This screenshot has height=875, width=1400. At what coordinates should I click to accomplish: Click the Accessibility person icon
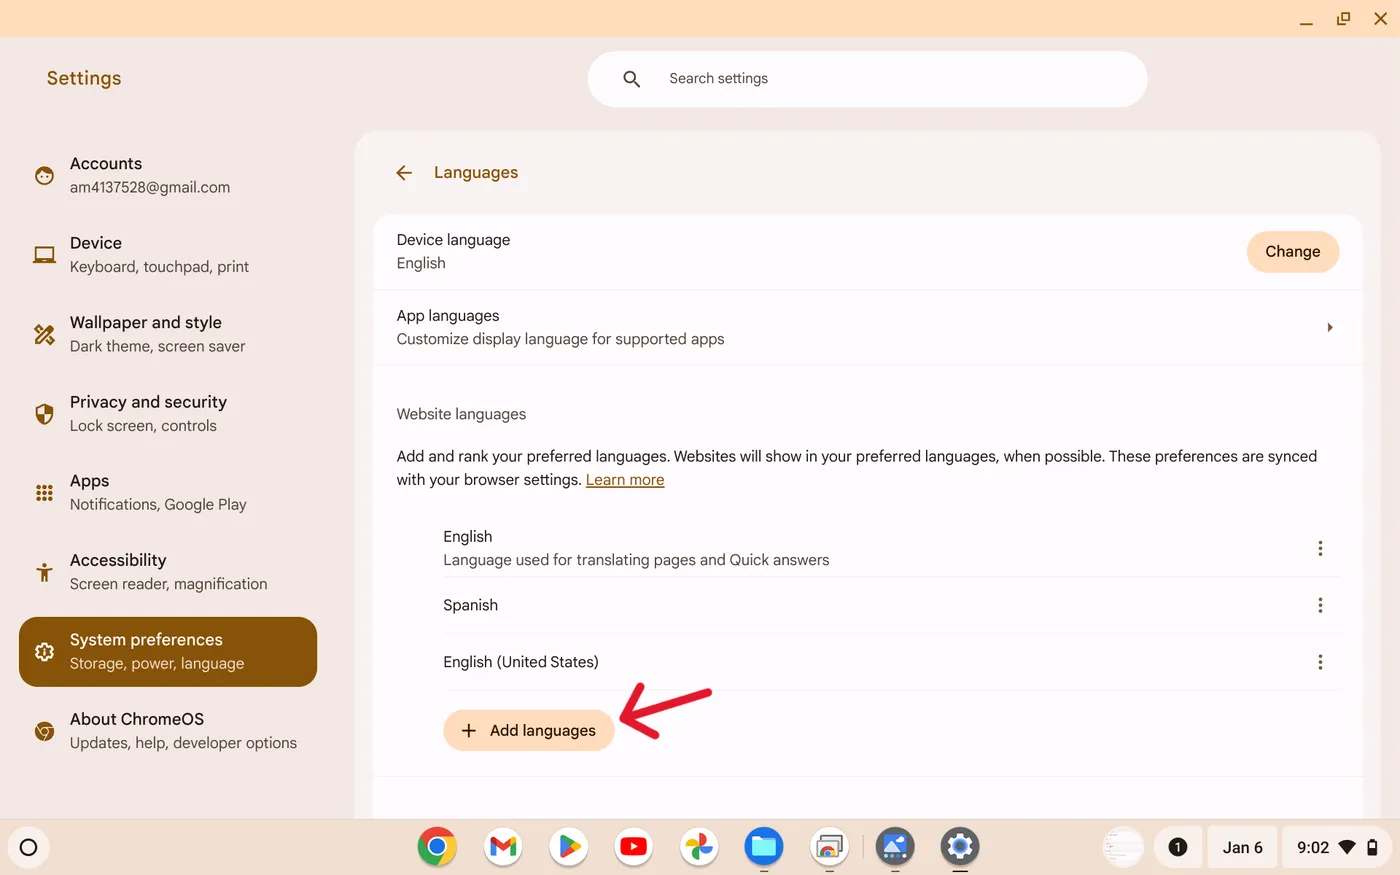pyautogui.click(x=44, y=572)
